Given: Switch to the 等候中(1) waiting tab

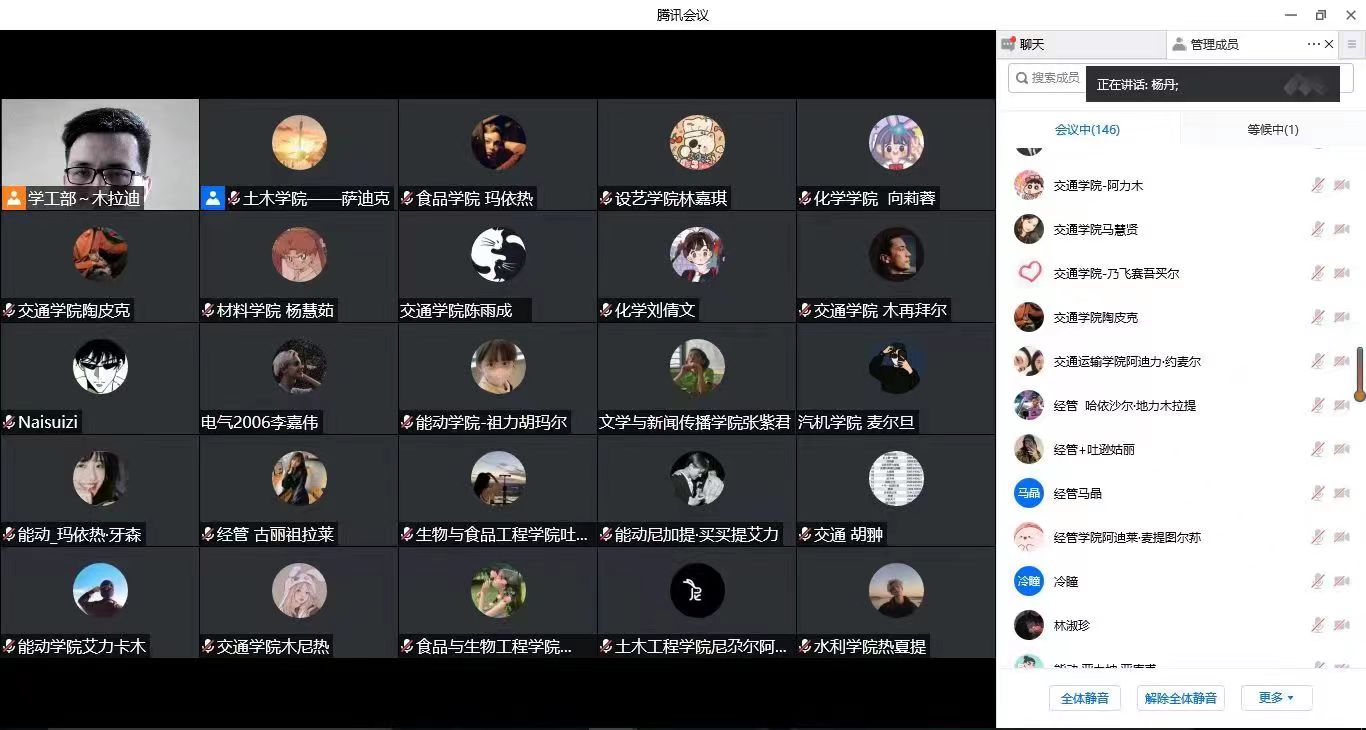Looking at the screenshot, I should pos(1272,130).
